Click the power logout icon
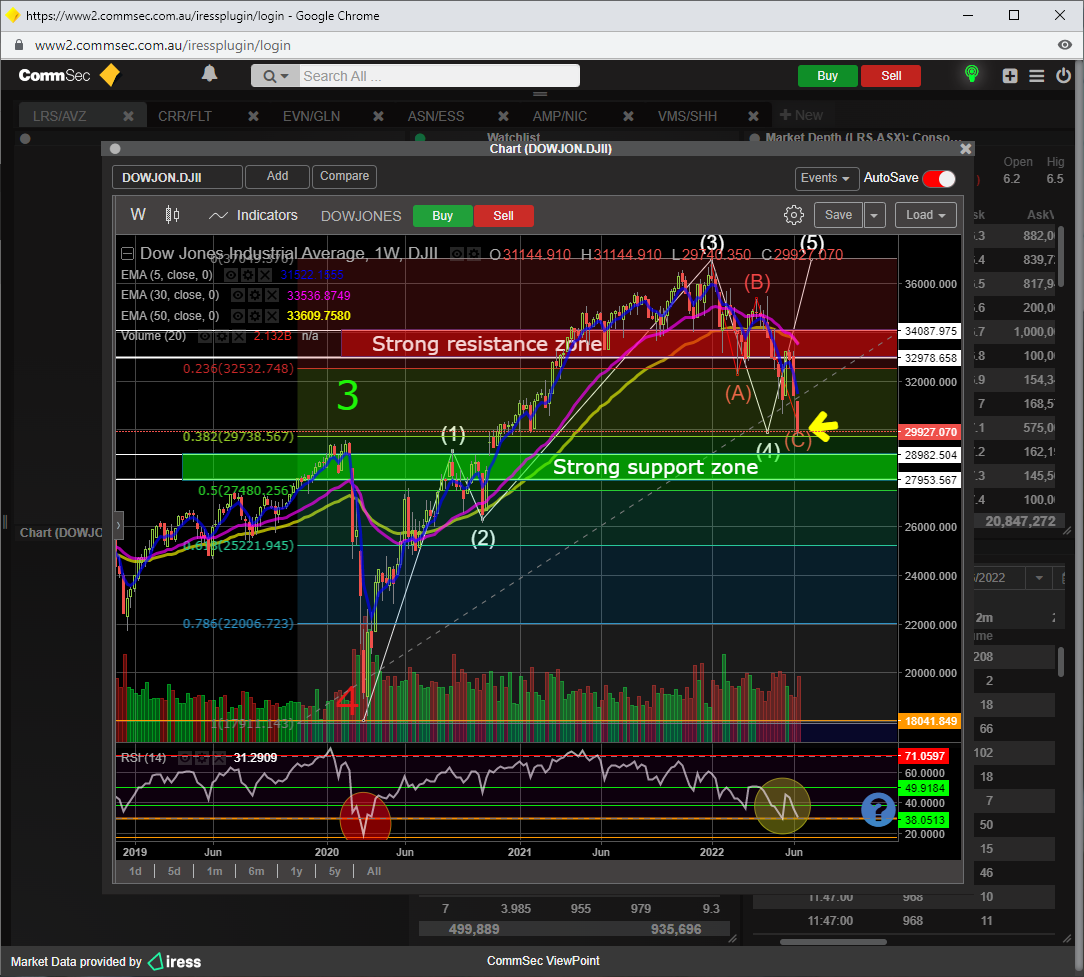This screenshot has height=977, width=1084. click(x=1063, y=75)
